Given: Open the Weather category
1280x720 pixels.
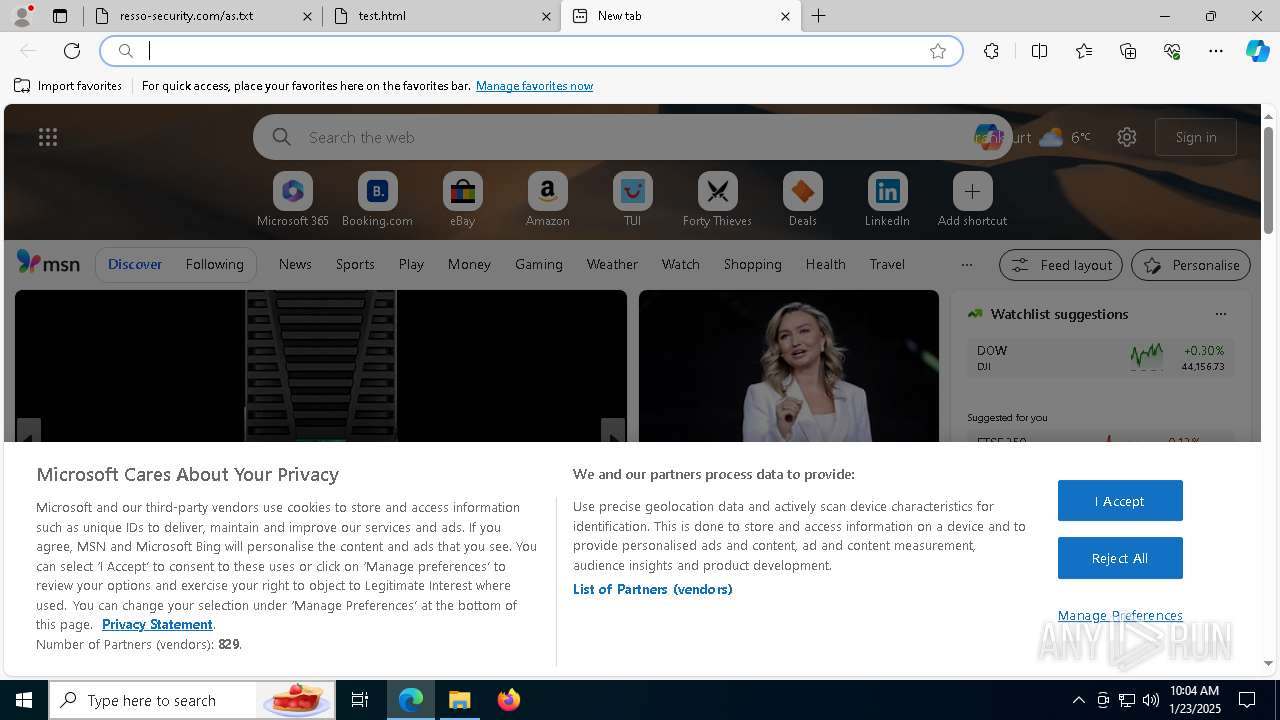Looking at the screenshot, I should [x=612, y=264].
